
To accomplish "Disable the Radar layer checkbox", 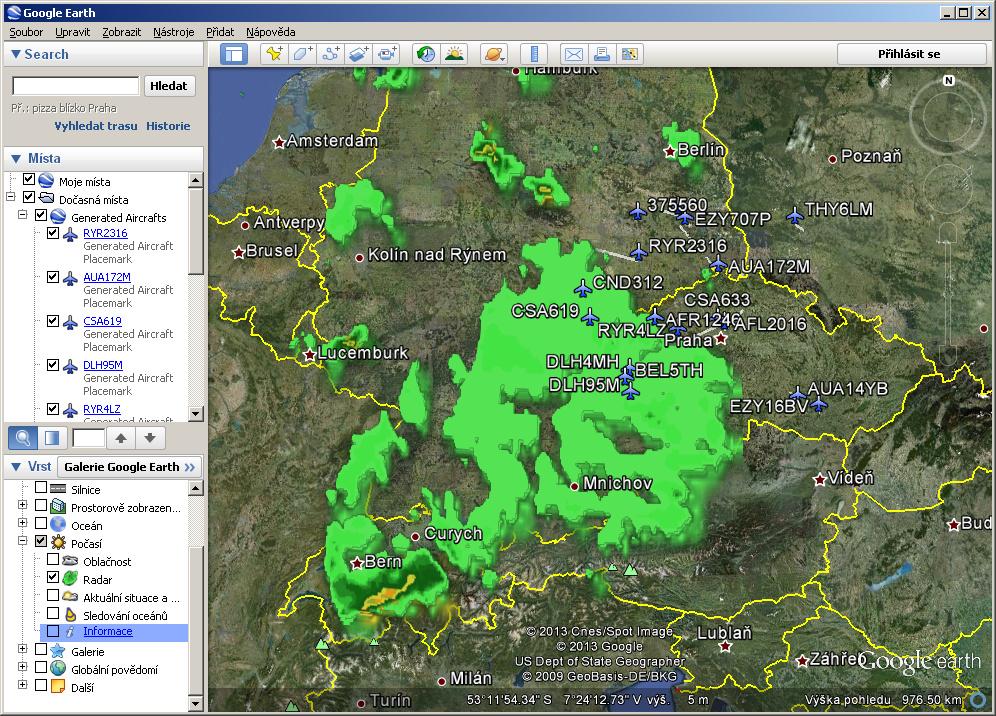I will coord(53,578).
